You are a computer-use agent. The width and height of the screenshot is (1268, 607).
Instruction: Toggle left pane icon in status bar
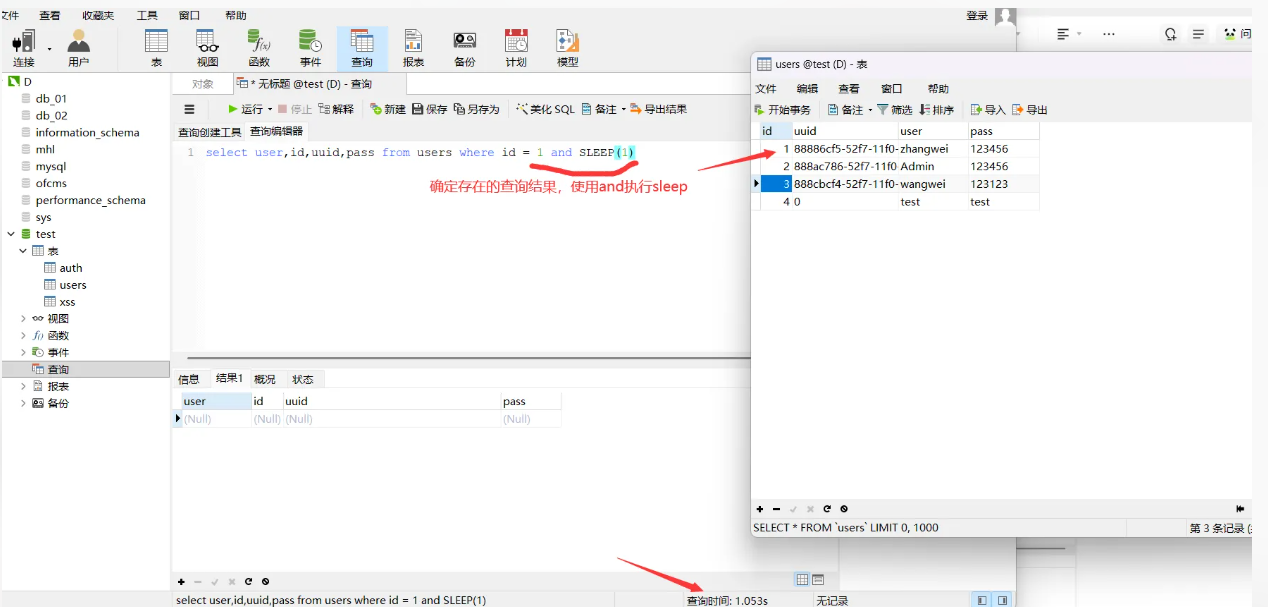coord(983,600)
